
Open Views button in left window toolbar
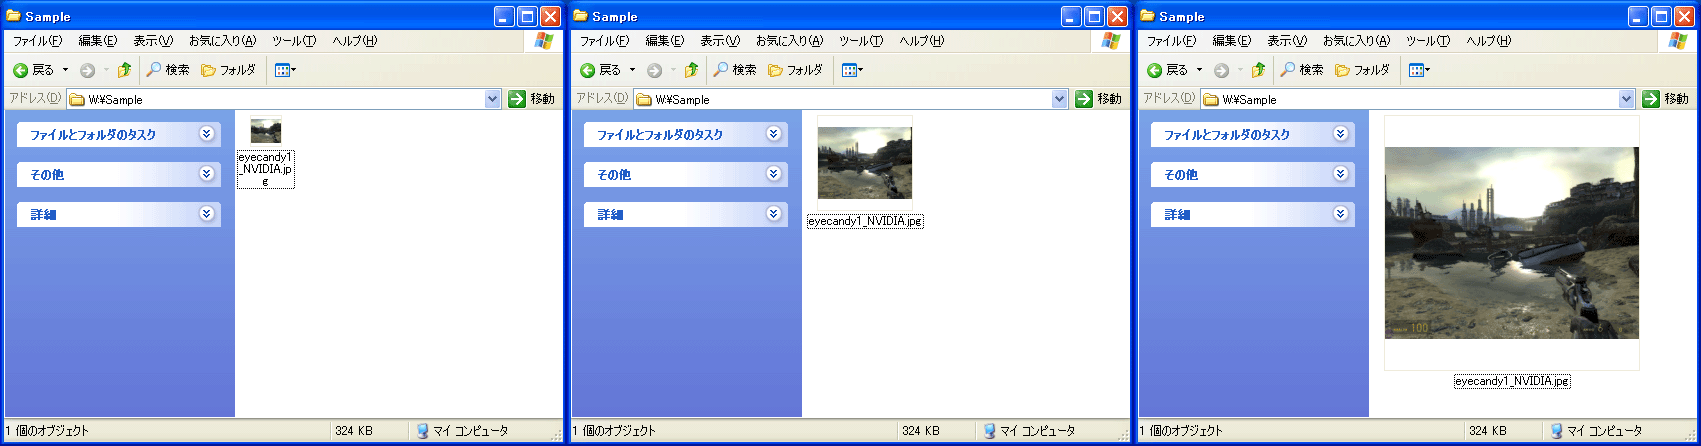[x=285, y=70]
